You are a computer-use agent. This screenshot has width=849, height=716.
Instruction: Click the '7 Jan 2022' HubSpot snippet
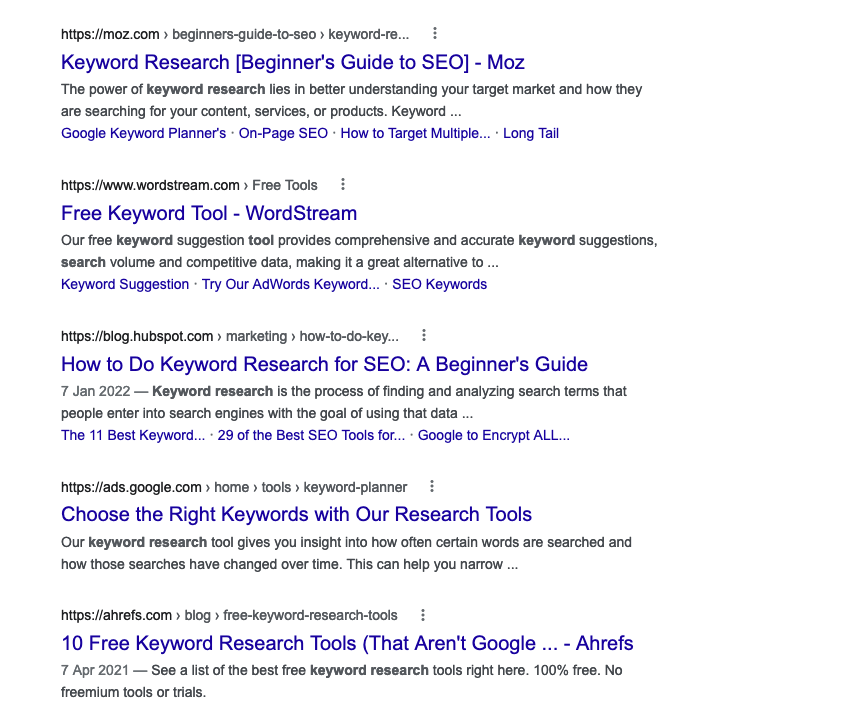pos(343,402)
